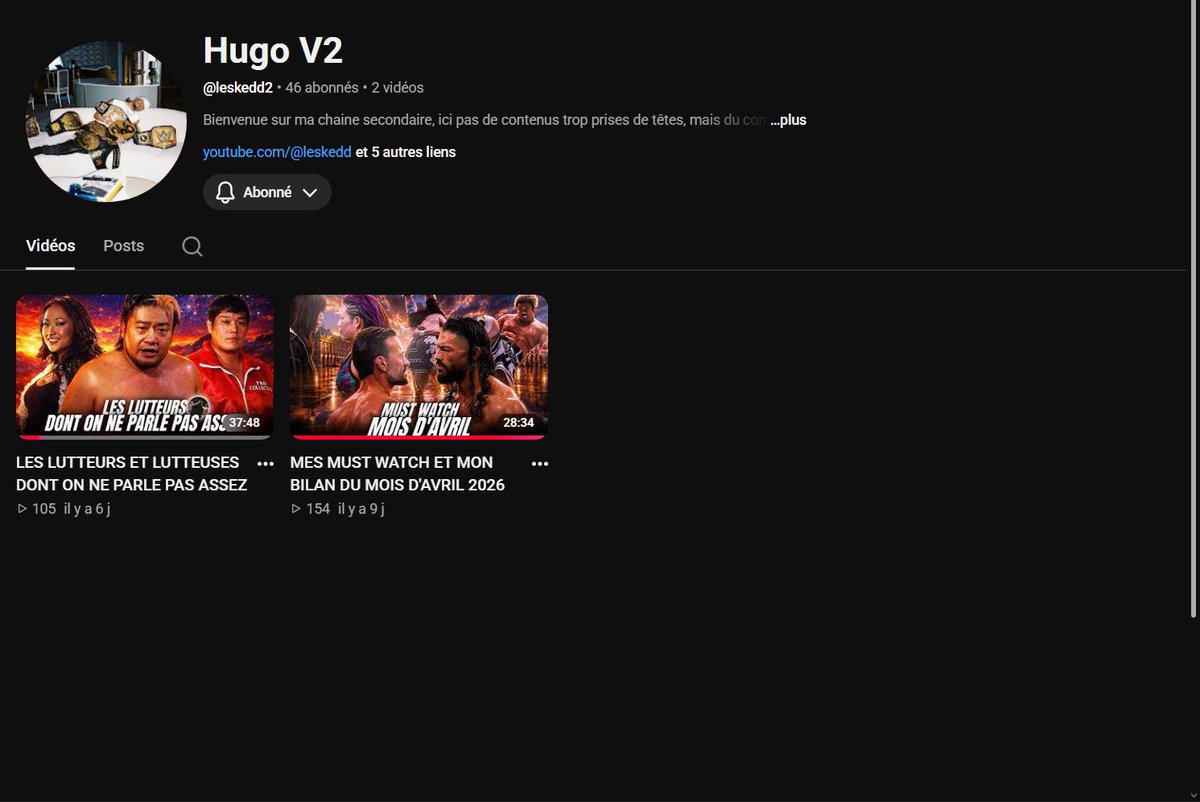
Task: Open the youtube.com/@leskedd link
Action: [x=277, y=152]
